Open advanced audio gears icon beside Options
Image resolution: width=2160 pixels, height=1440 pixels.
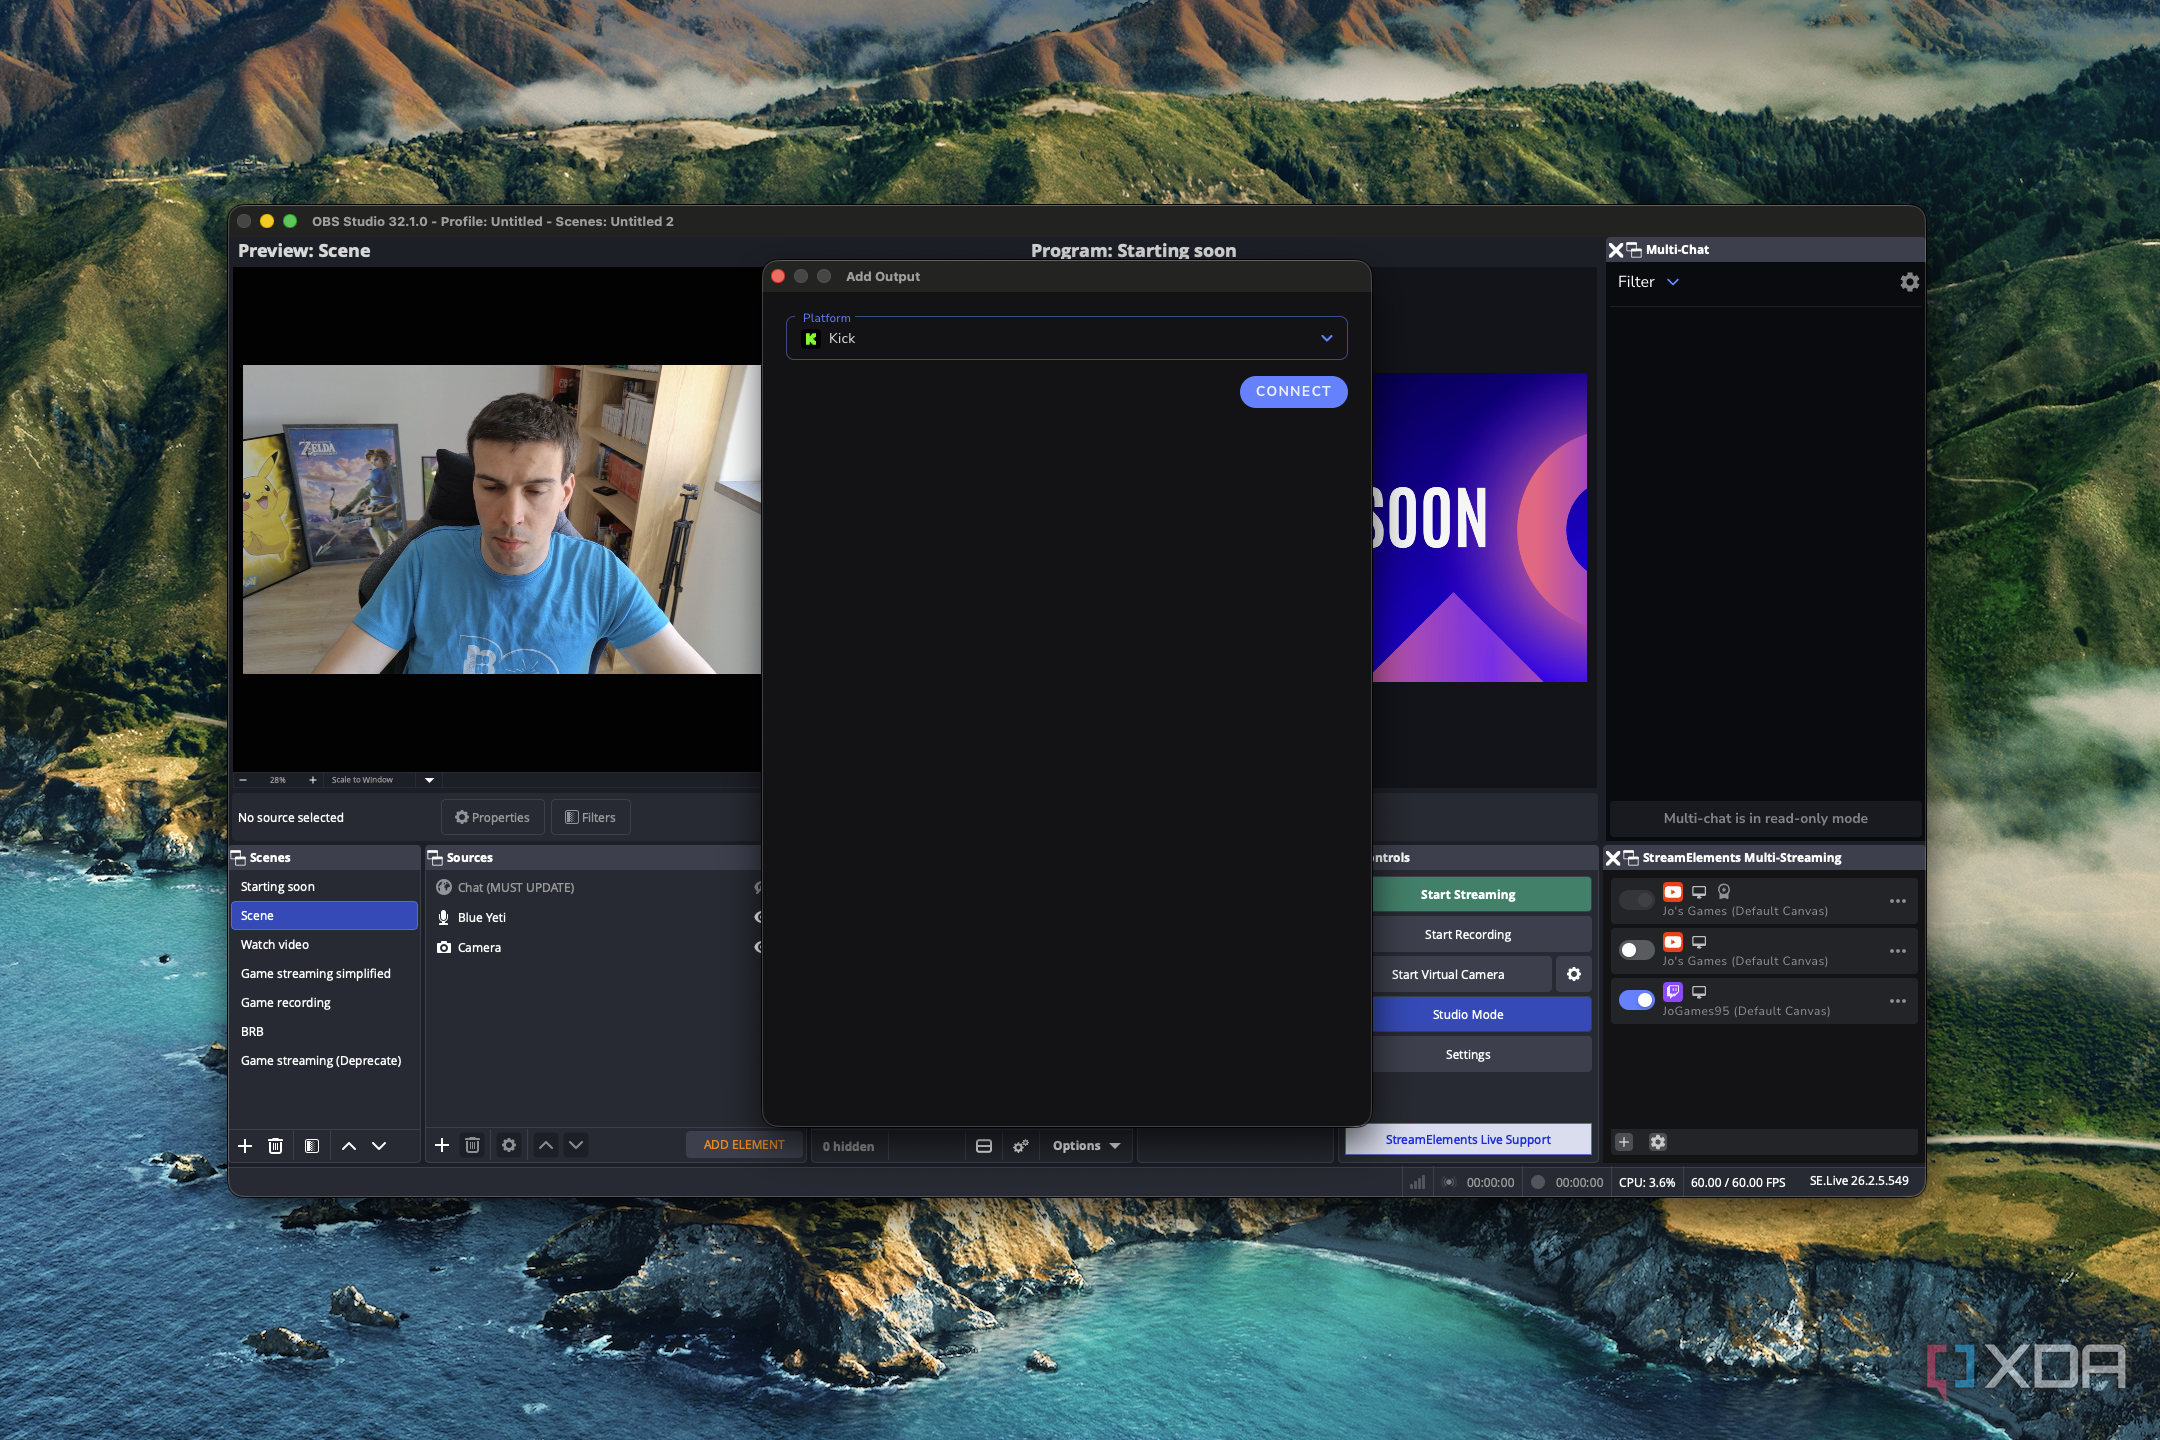click(x=1021, y=1146)
